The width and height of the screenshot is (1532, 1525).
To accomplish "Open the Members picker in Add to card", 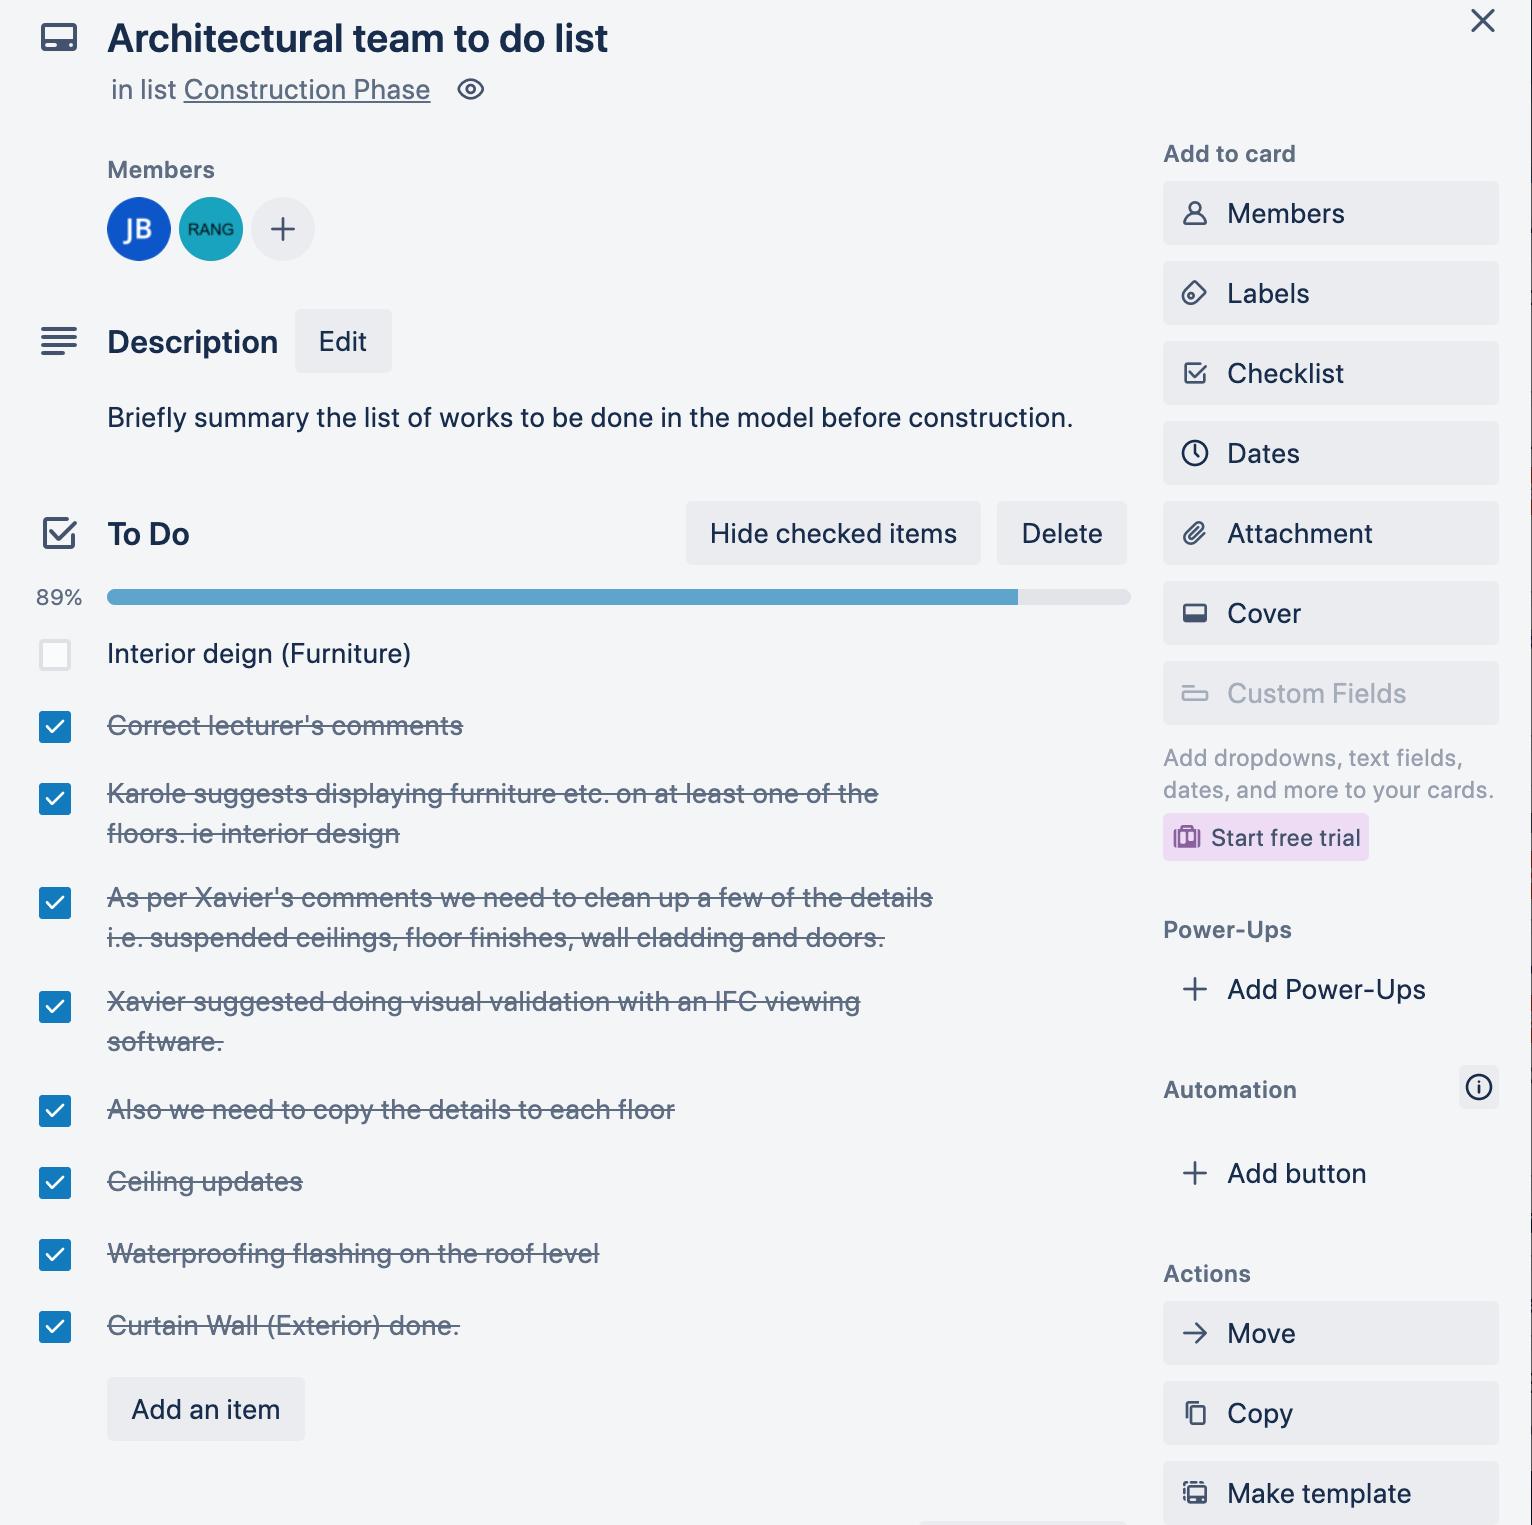I will pos(1330,213).
